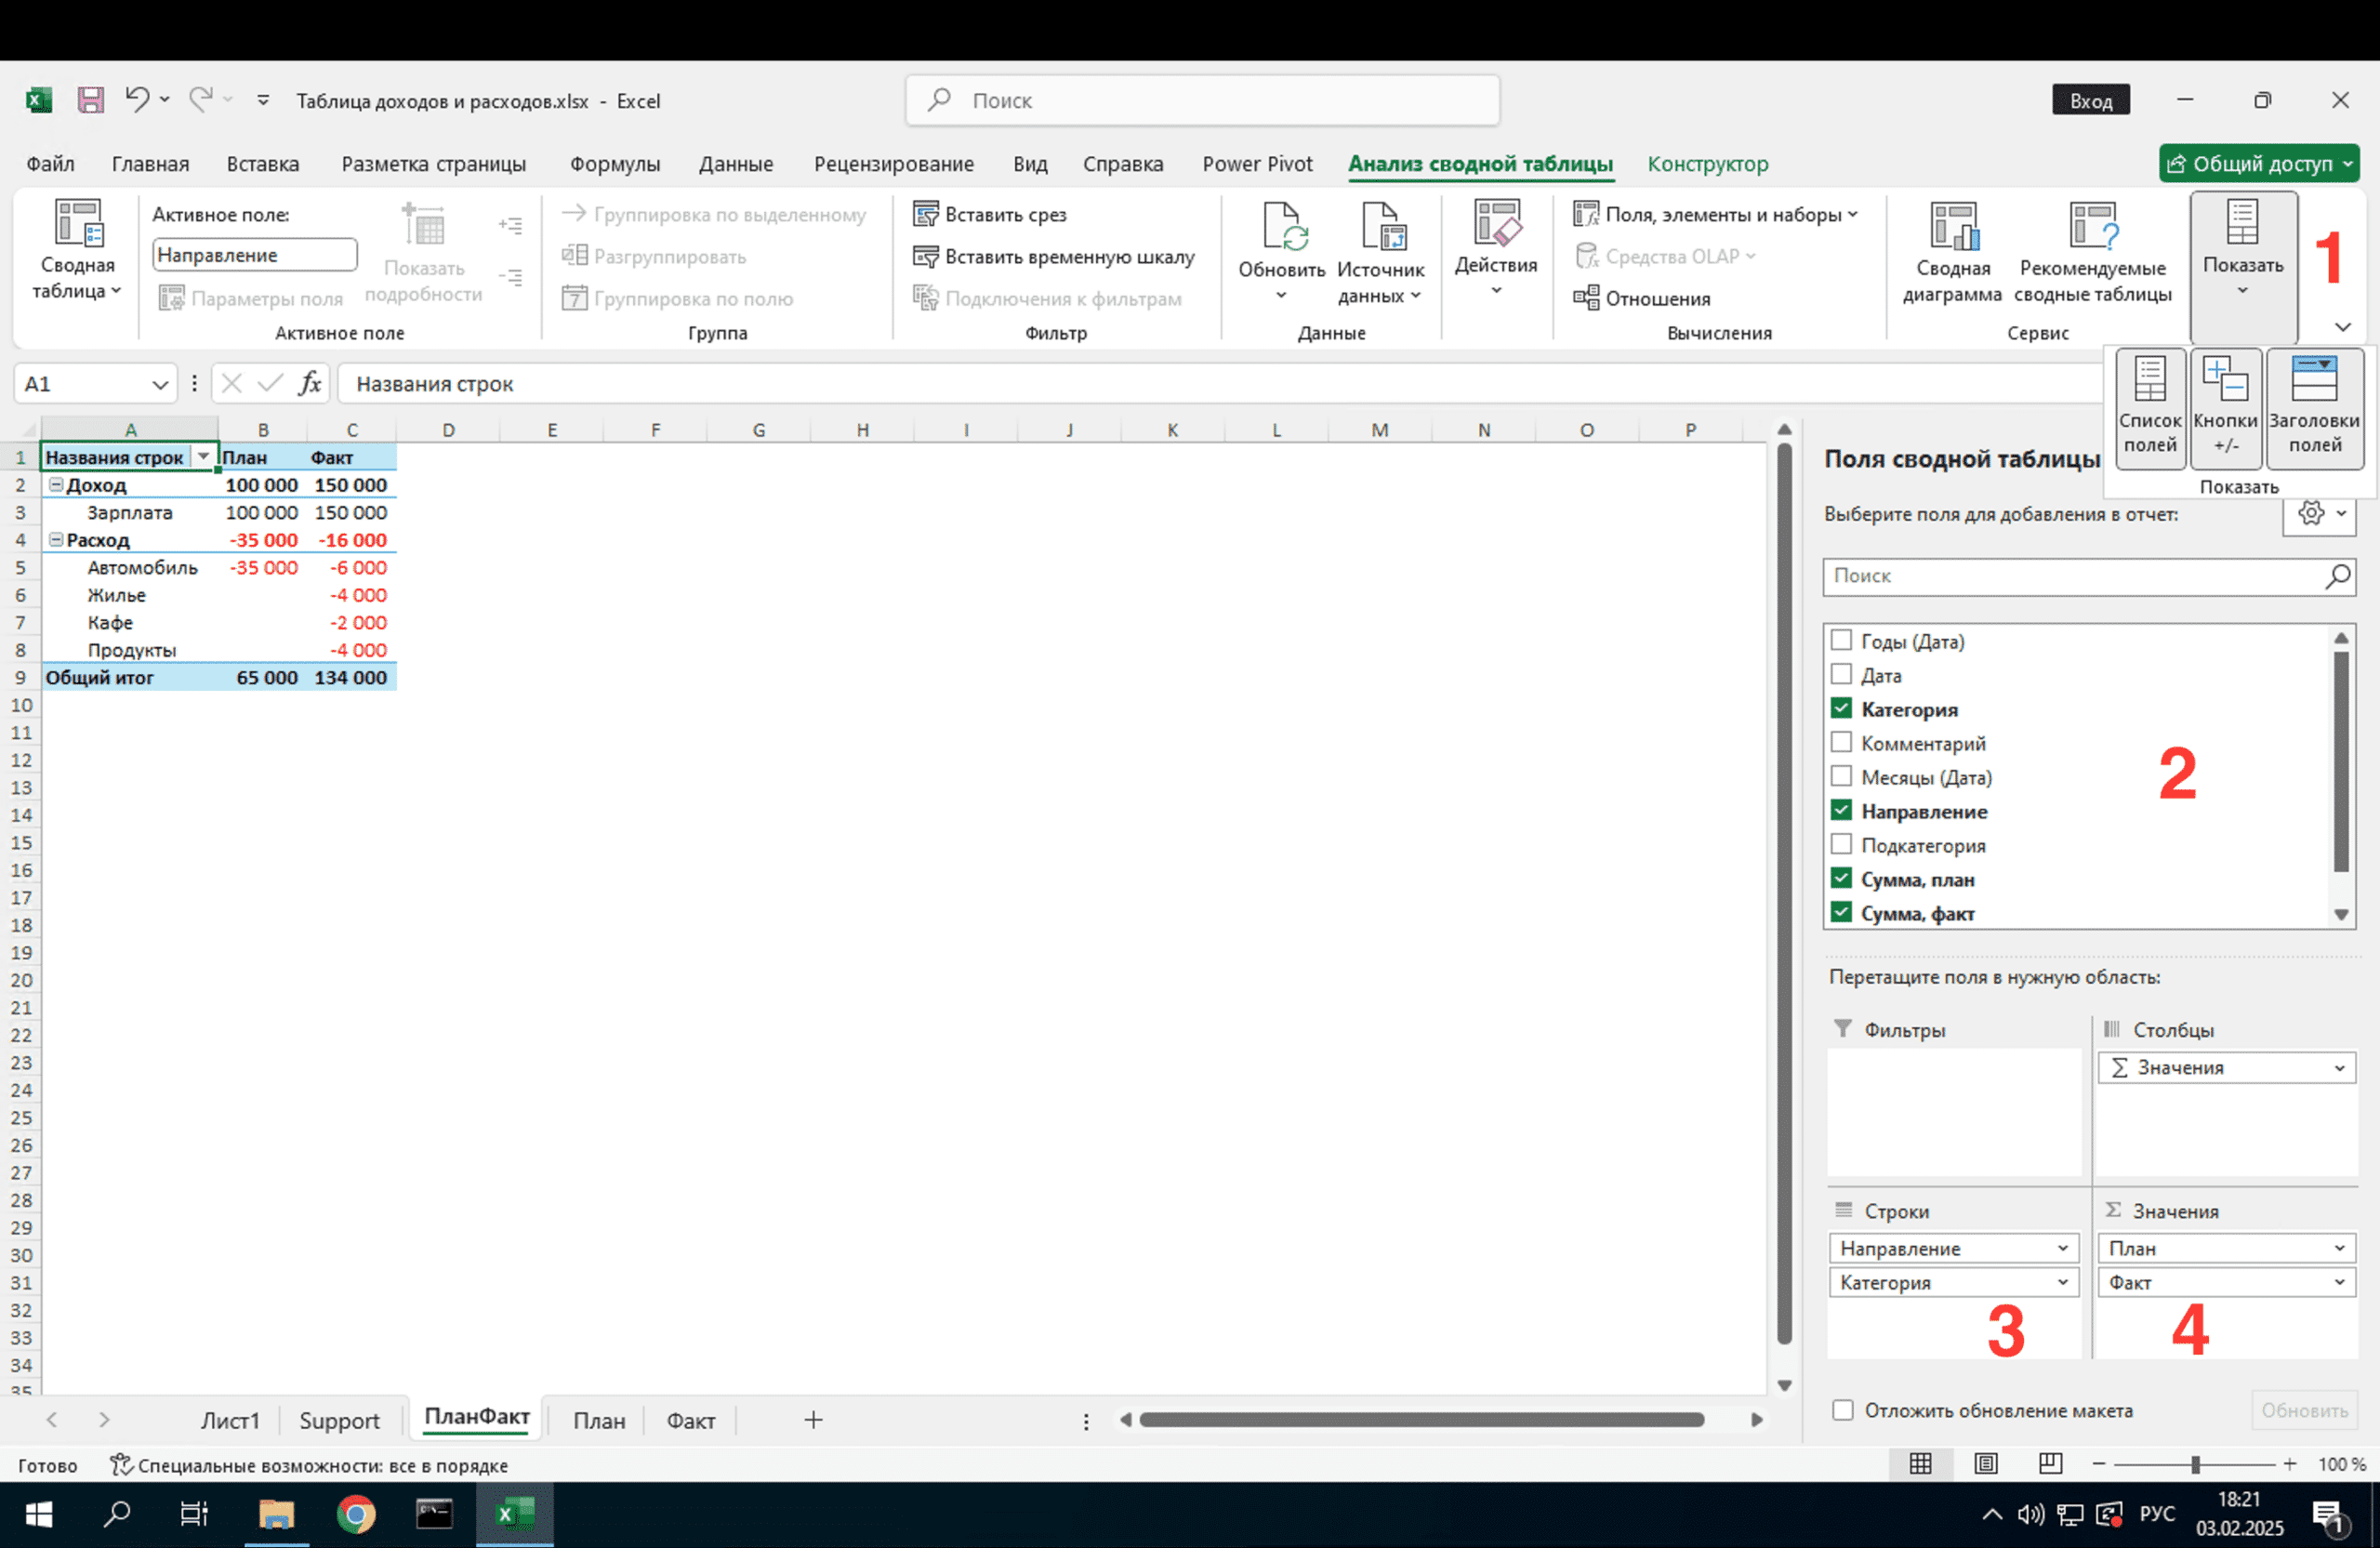Click the insert function fx icon
The width and height of the screenshot is (2380, 1548).
[310, 383]
